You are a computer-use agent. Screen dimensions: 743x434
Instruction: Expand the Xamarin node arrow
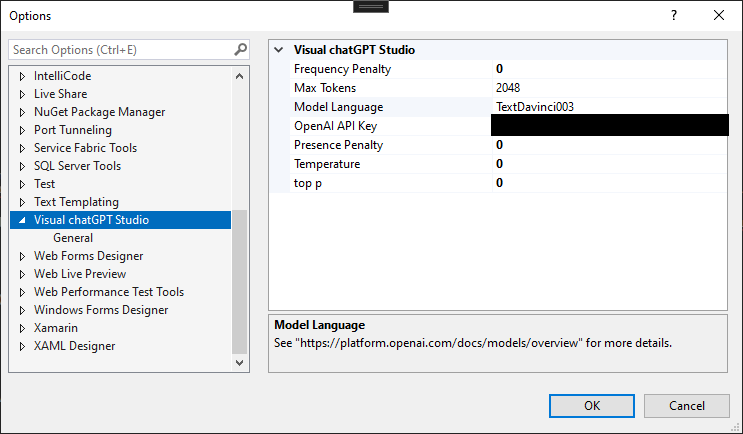[x=22, y=328]
